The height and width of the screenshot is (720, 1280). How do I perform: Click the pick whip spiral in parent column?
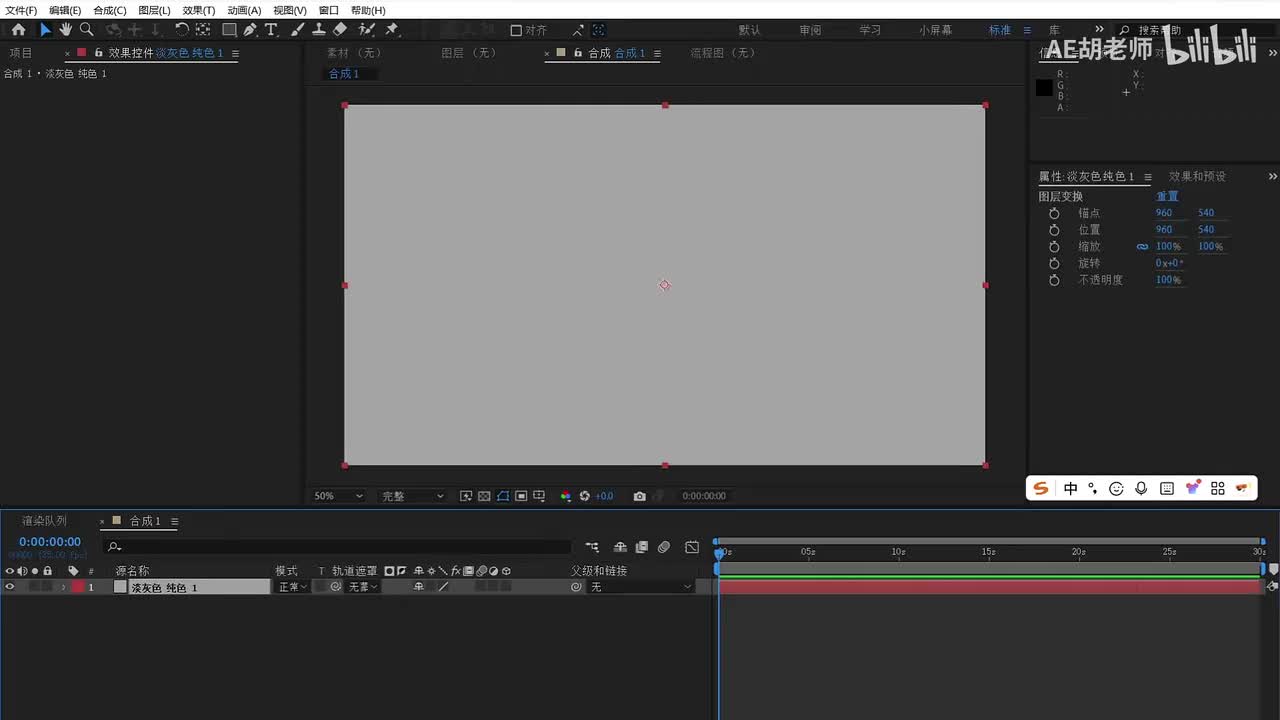[x=576, y=587]
